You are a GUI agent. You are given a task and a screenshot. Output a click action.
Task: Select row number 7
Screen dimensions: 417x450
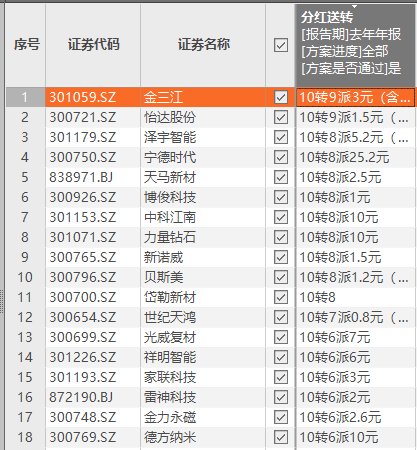25,217
